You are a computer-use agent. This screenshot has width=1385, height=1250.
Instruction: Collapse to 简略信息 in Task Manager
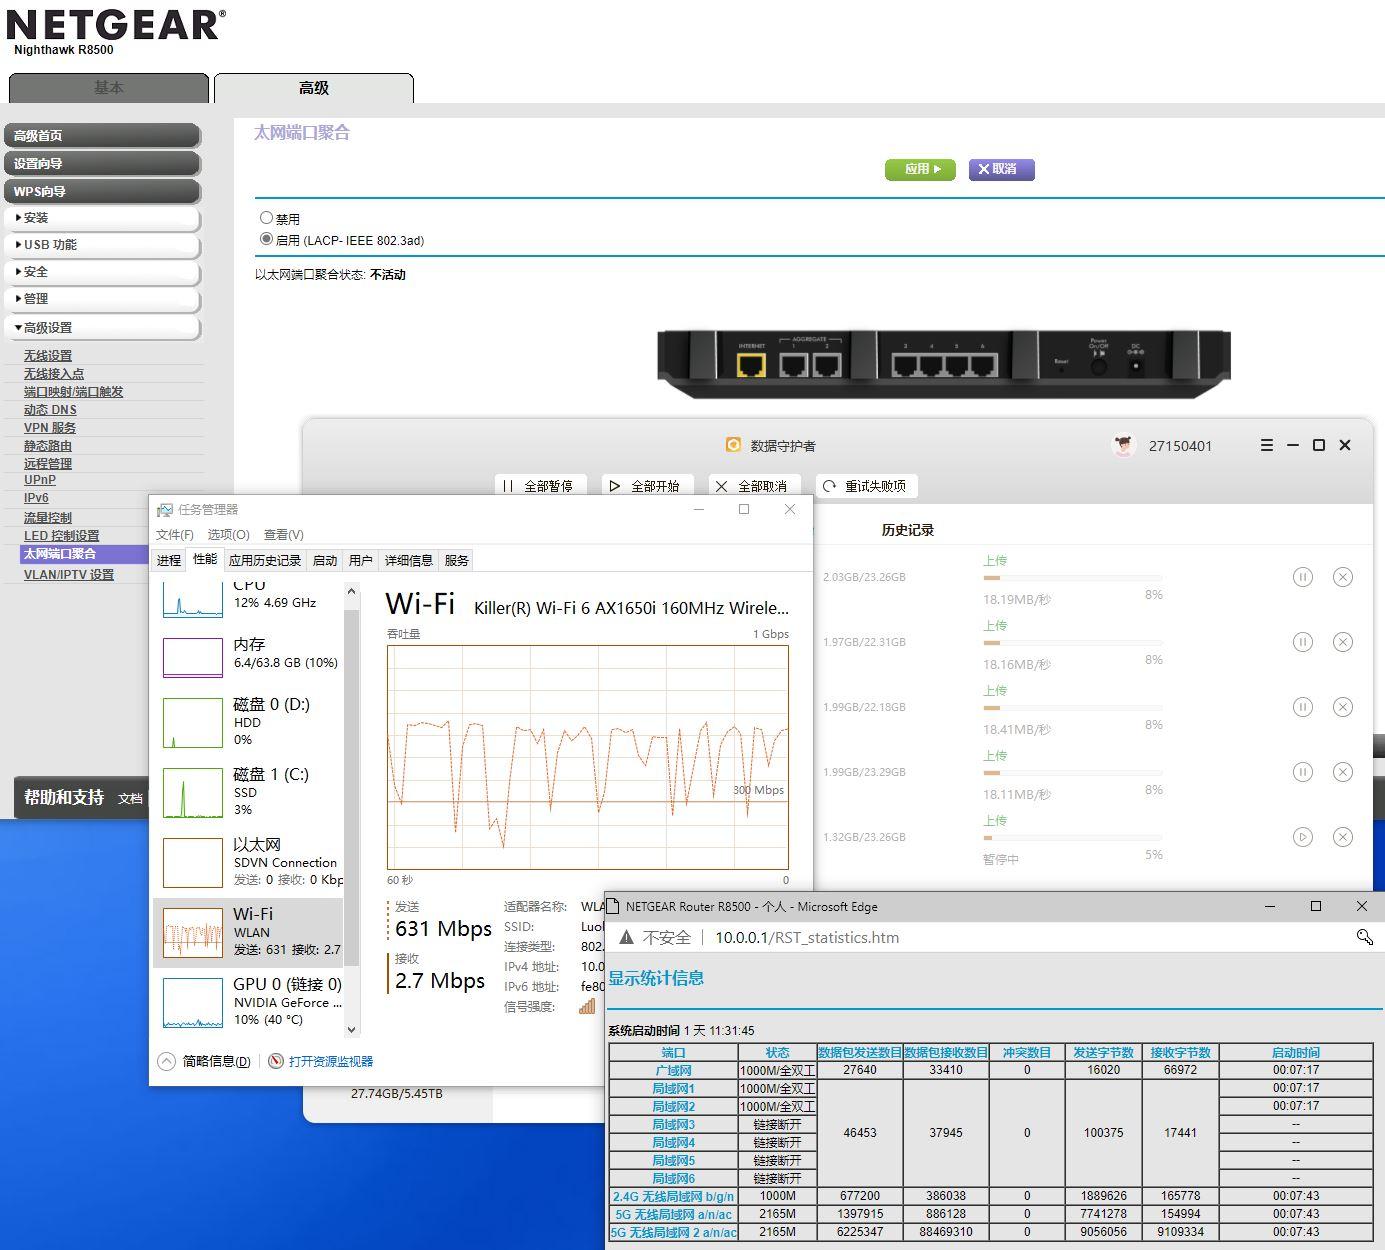click(x=205, y=1061)
